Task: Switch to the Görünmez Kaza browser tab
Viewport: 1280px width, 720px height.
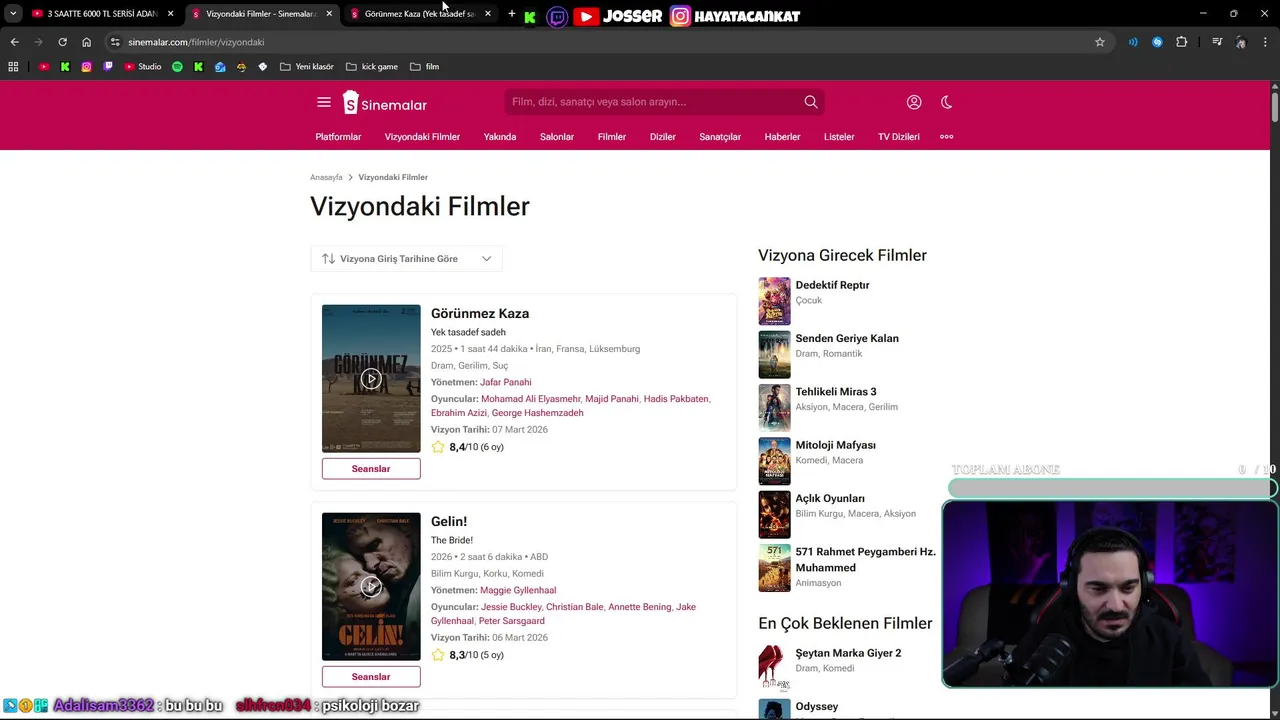Action: coord(420,14)
